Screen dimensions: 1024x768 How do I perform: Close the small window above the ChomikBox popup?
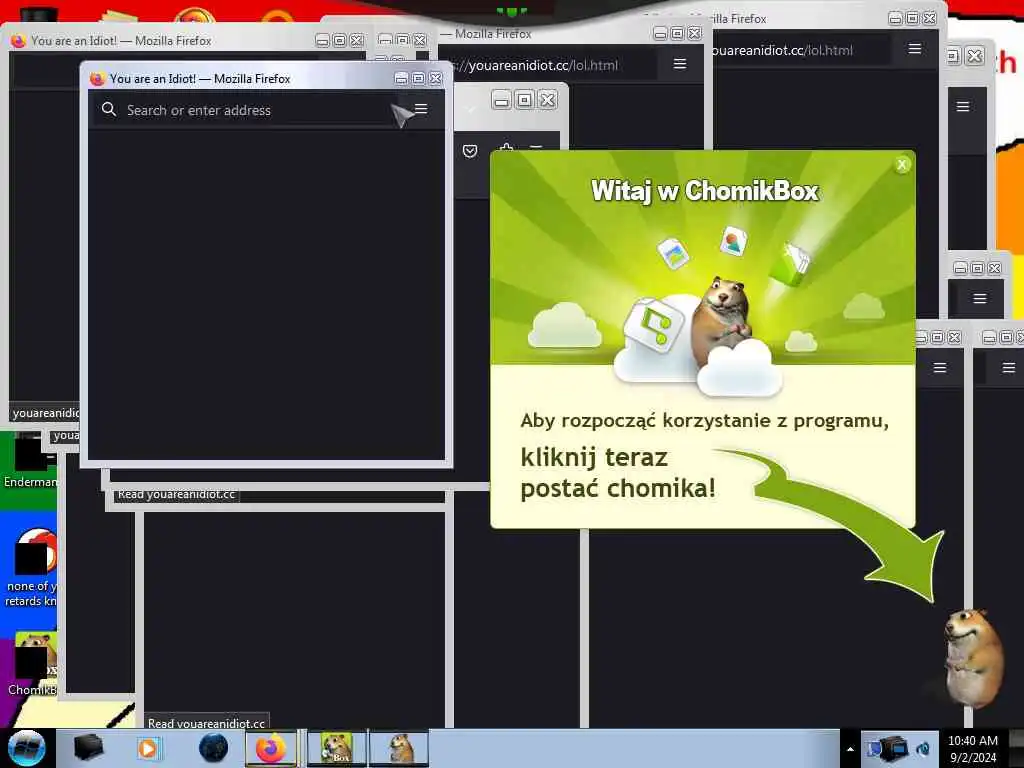[x=548, y=100]
